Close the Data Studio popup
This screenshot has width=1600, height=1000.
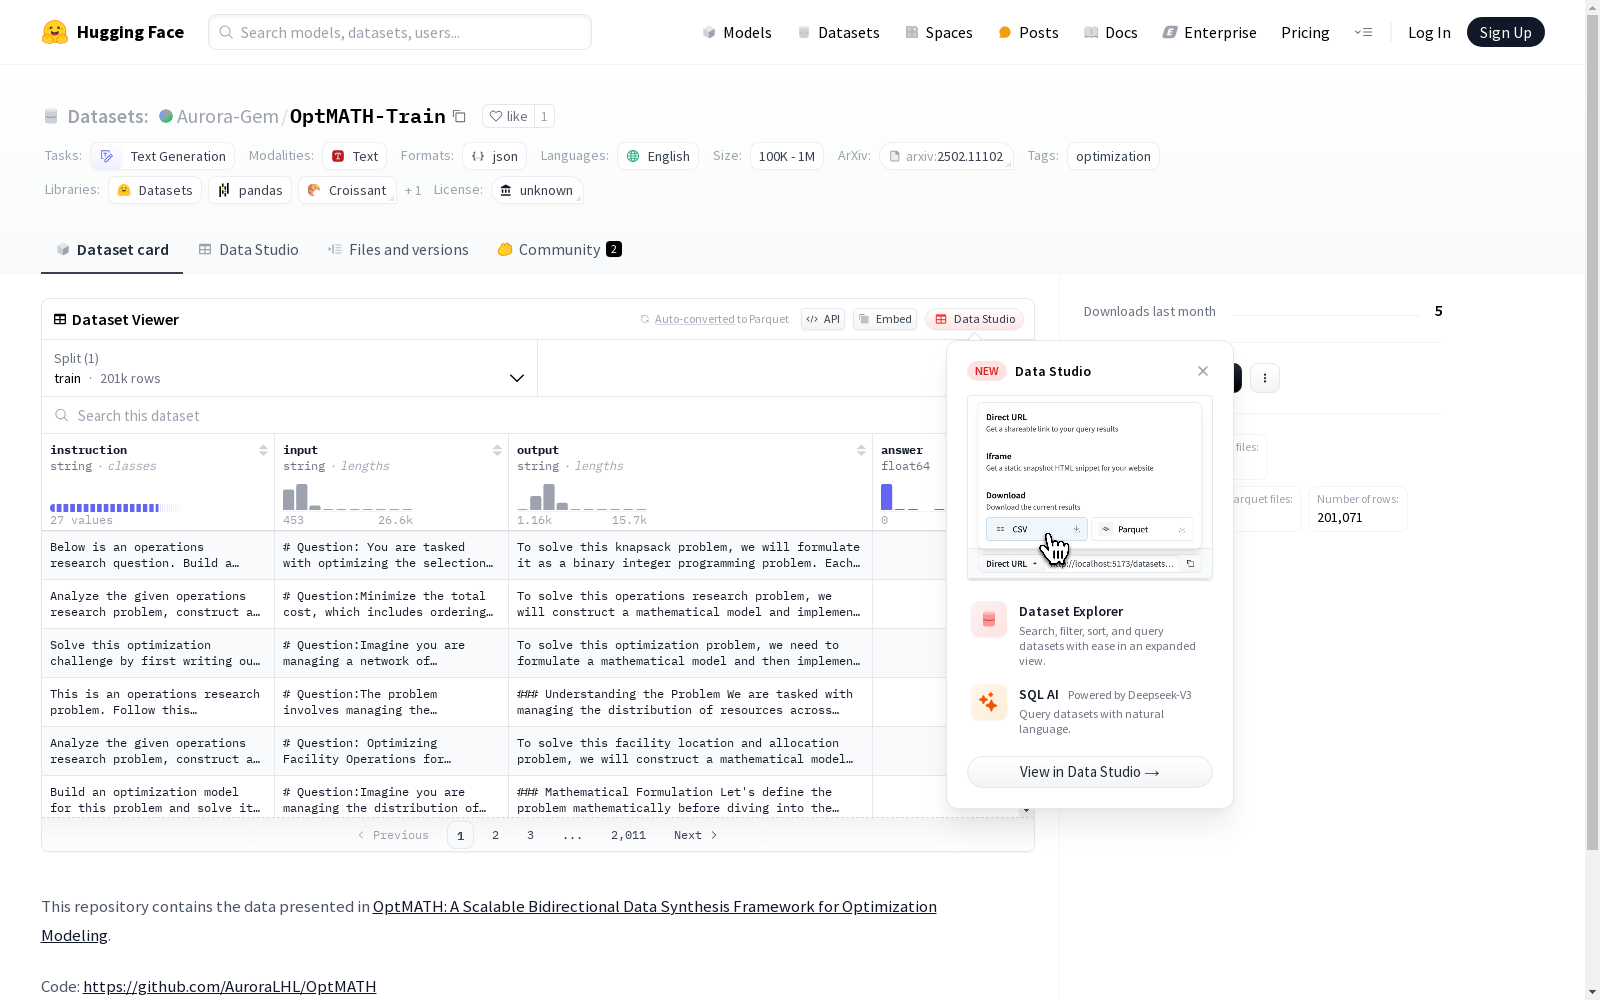[x=1203, y=371]
